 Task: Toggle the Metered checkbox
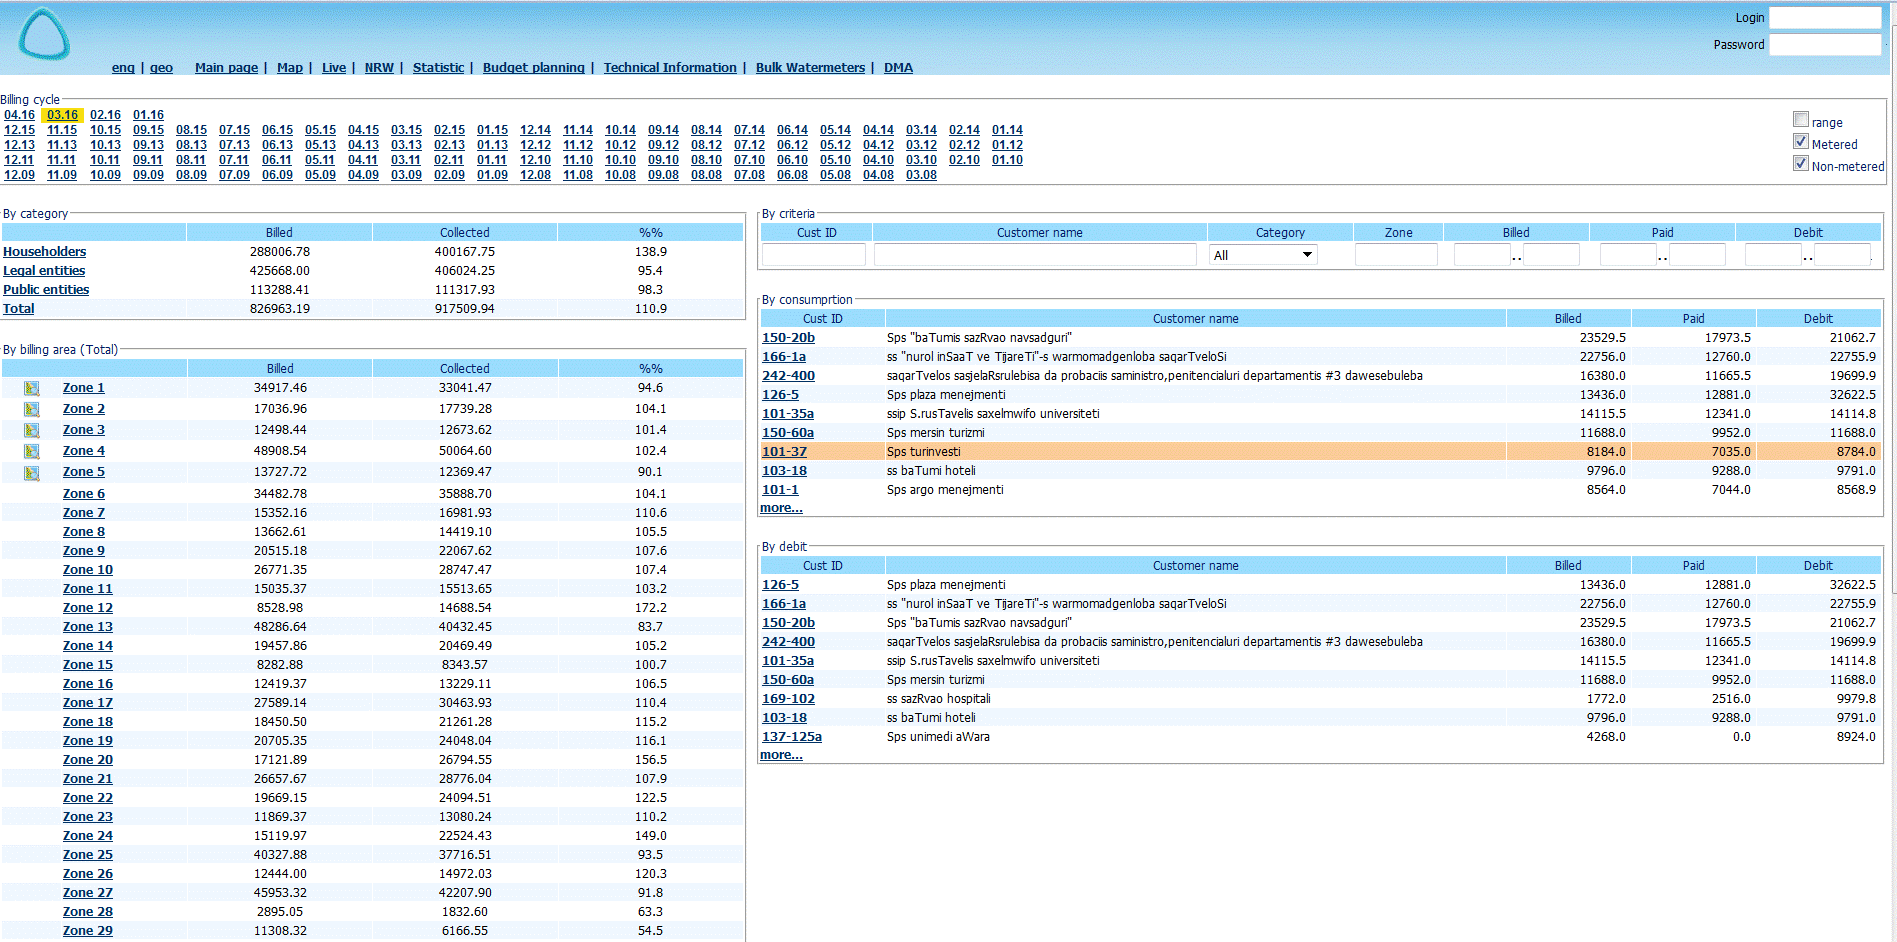click(x=1801, y=141)
